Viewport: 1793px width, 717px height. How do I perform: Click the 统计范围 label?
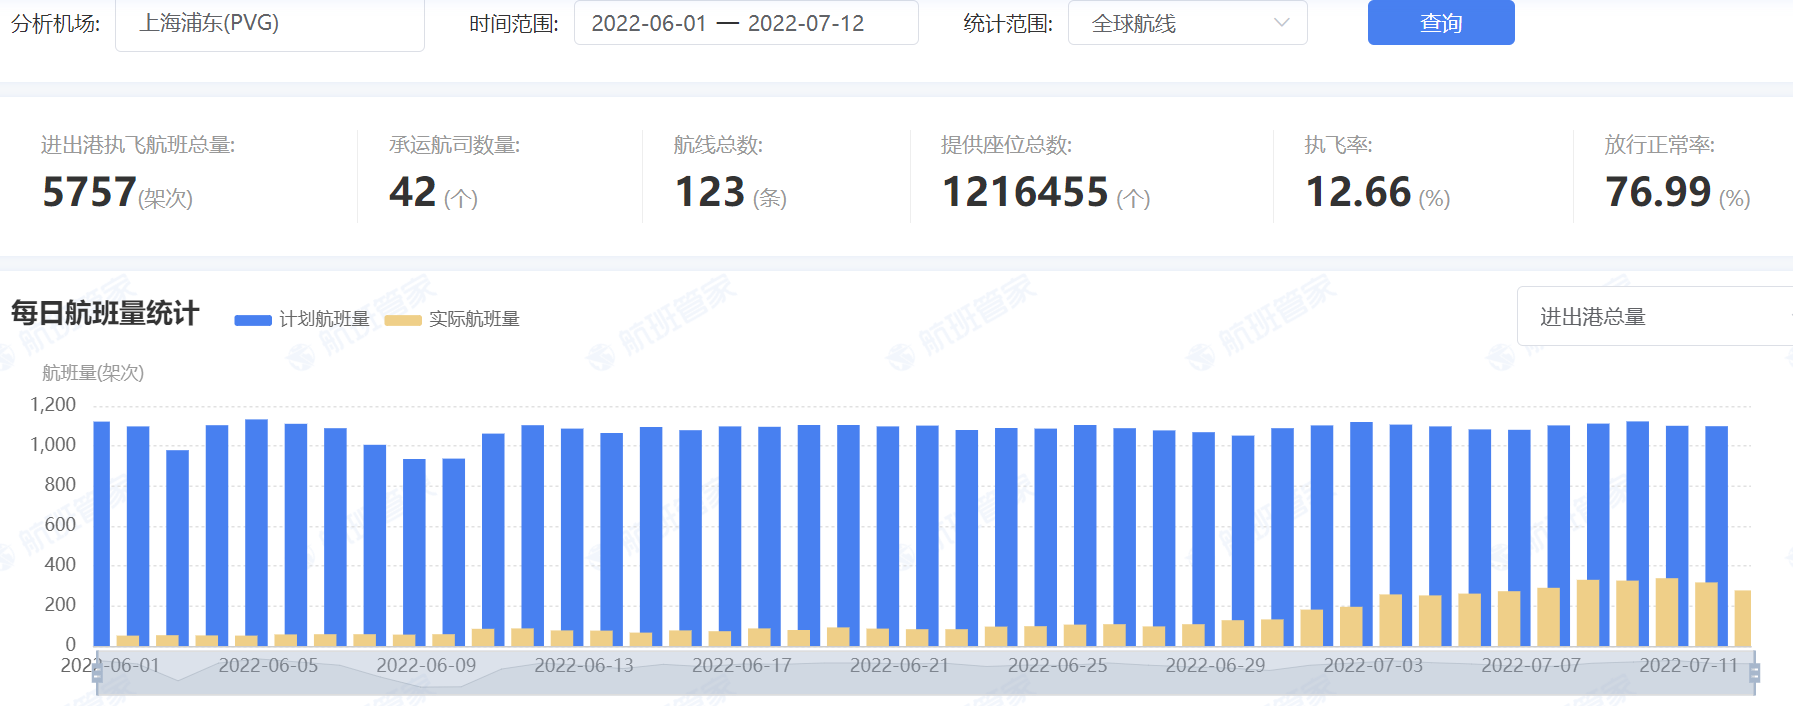(1008, 24)
